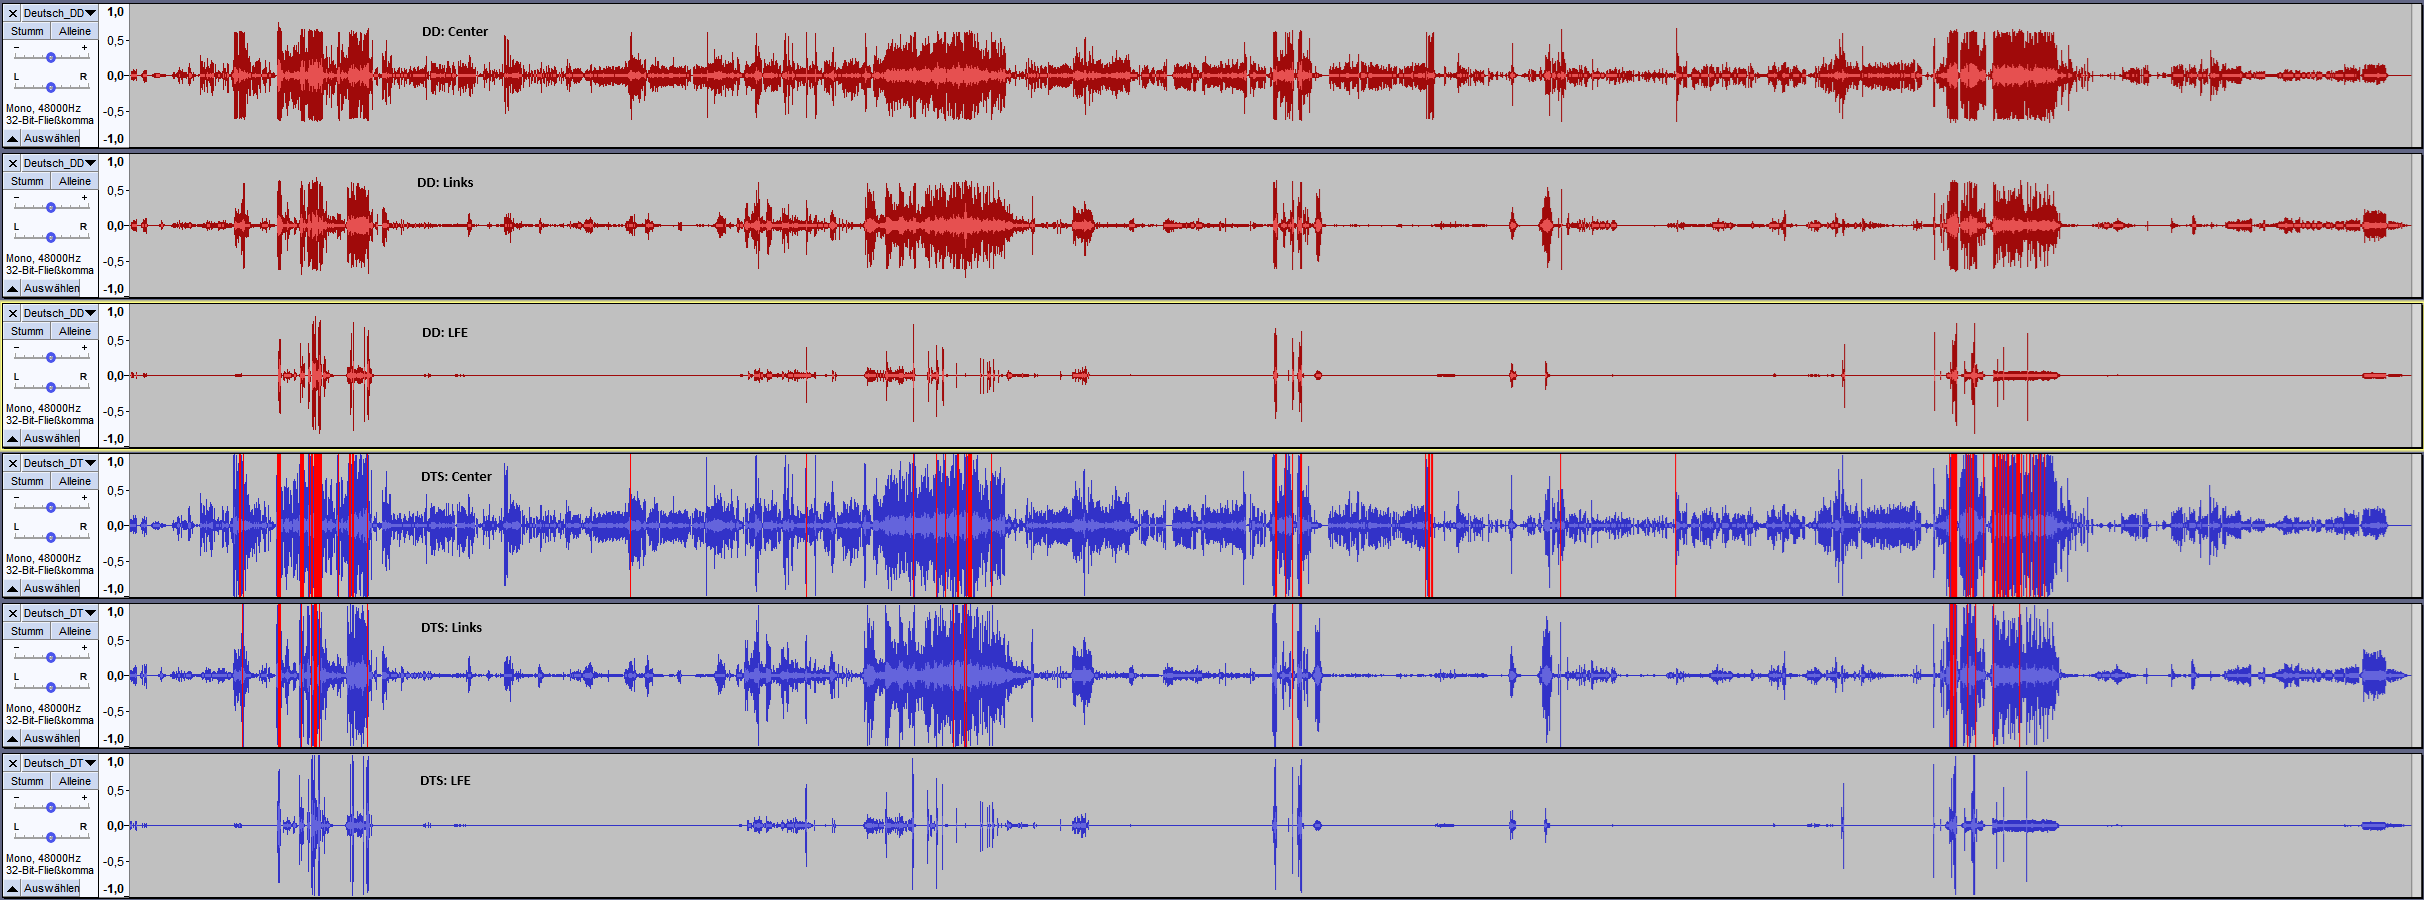Viewport: 2424px width, 900px height.
Task: Solo the DTS: Center track using Alleine
Action: click(75, 482)
